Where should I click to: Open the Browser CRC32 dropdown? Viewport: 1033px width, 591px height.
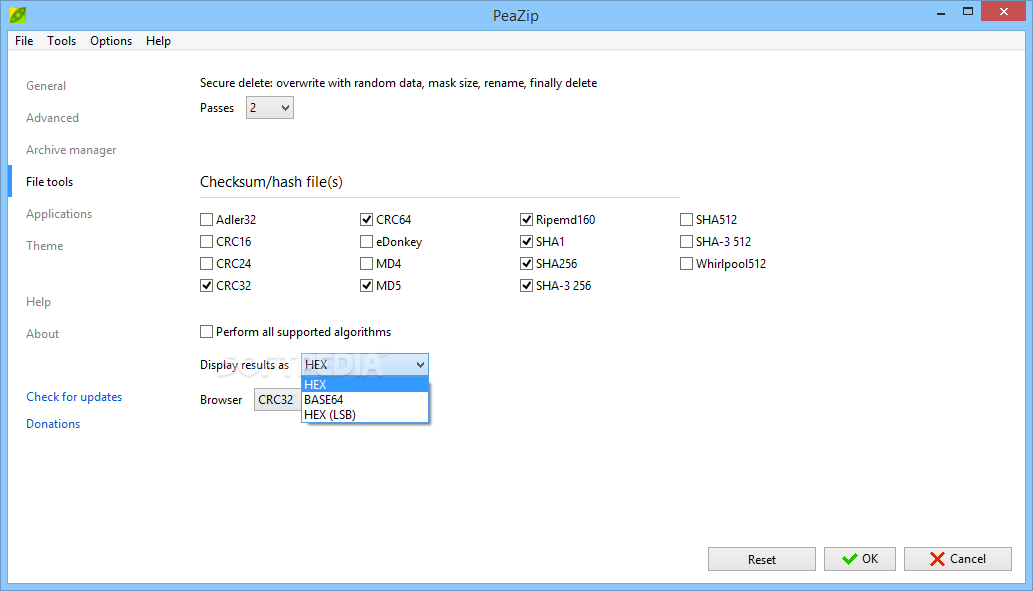coord(277,400)
